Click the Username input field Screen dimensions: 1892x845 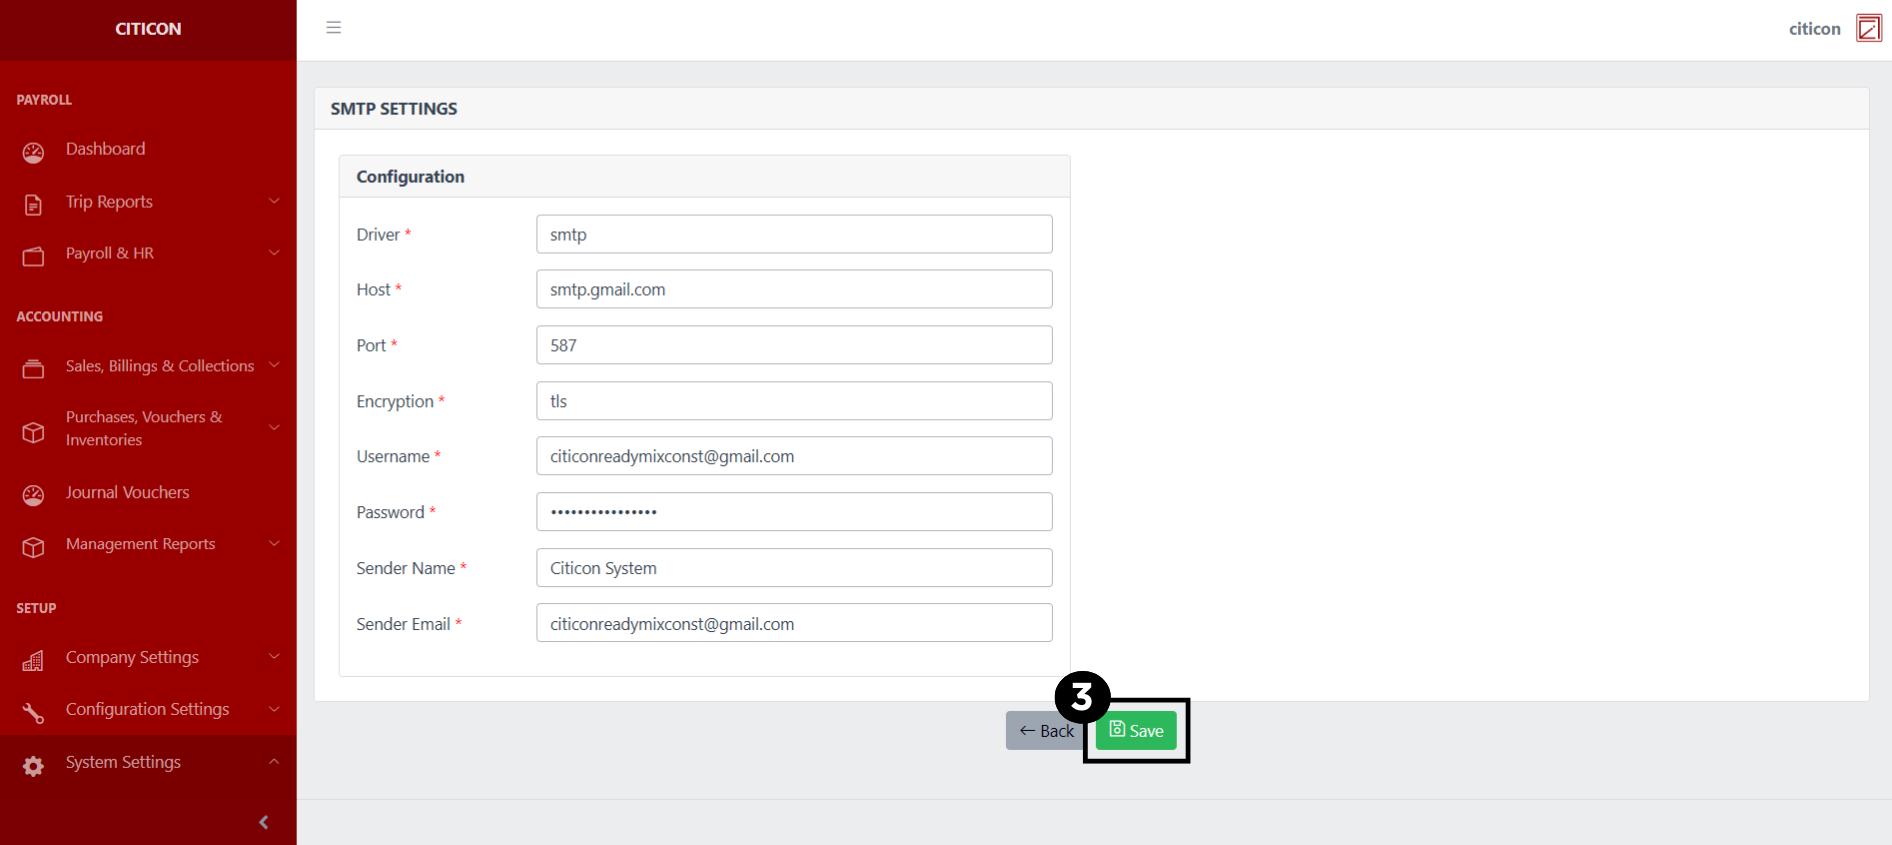[794, 456]
